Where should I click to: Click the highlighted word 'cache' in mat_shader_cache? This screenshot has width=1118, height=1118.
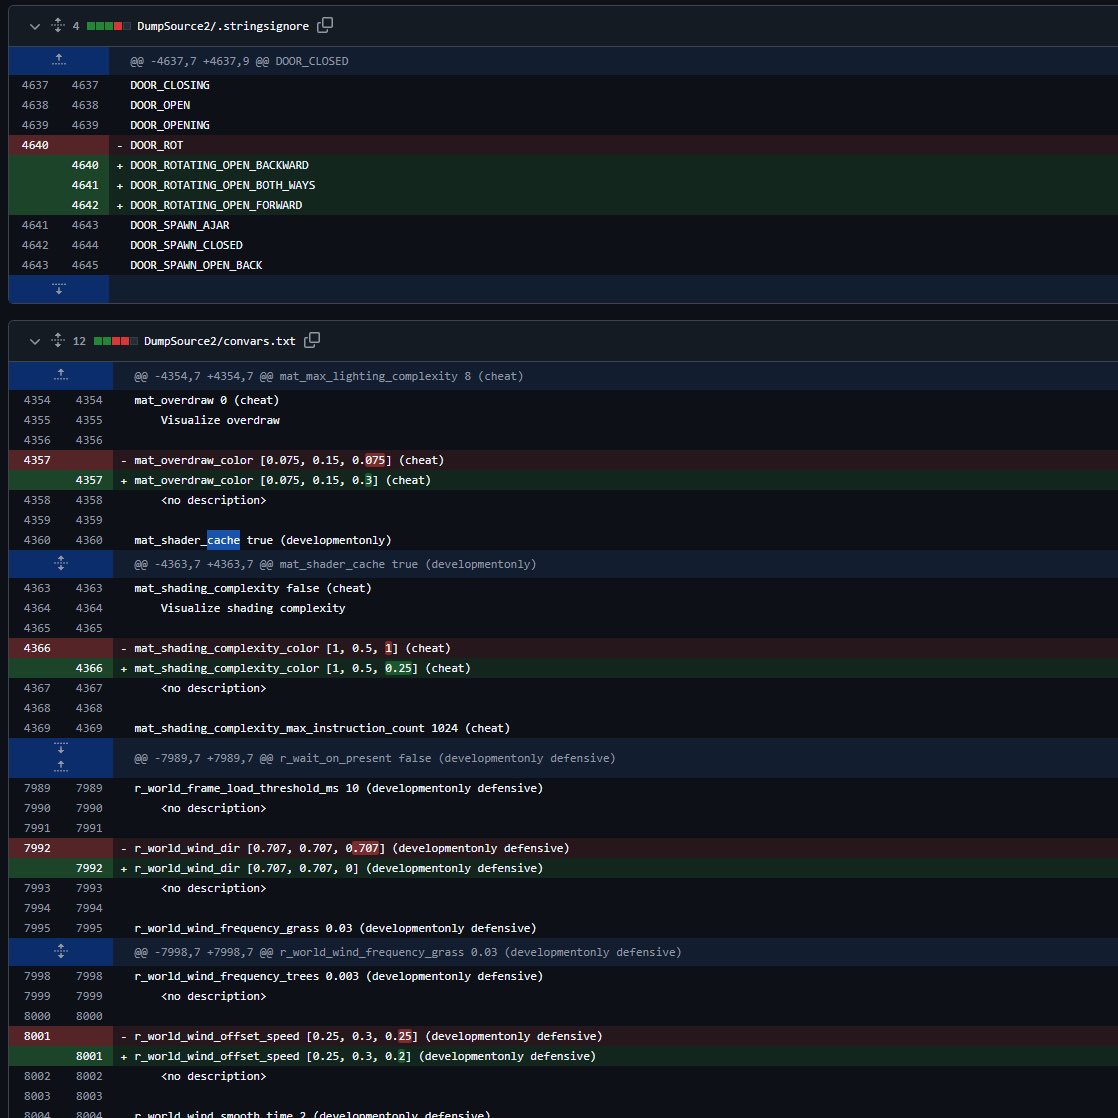click(x=223, y=540)
